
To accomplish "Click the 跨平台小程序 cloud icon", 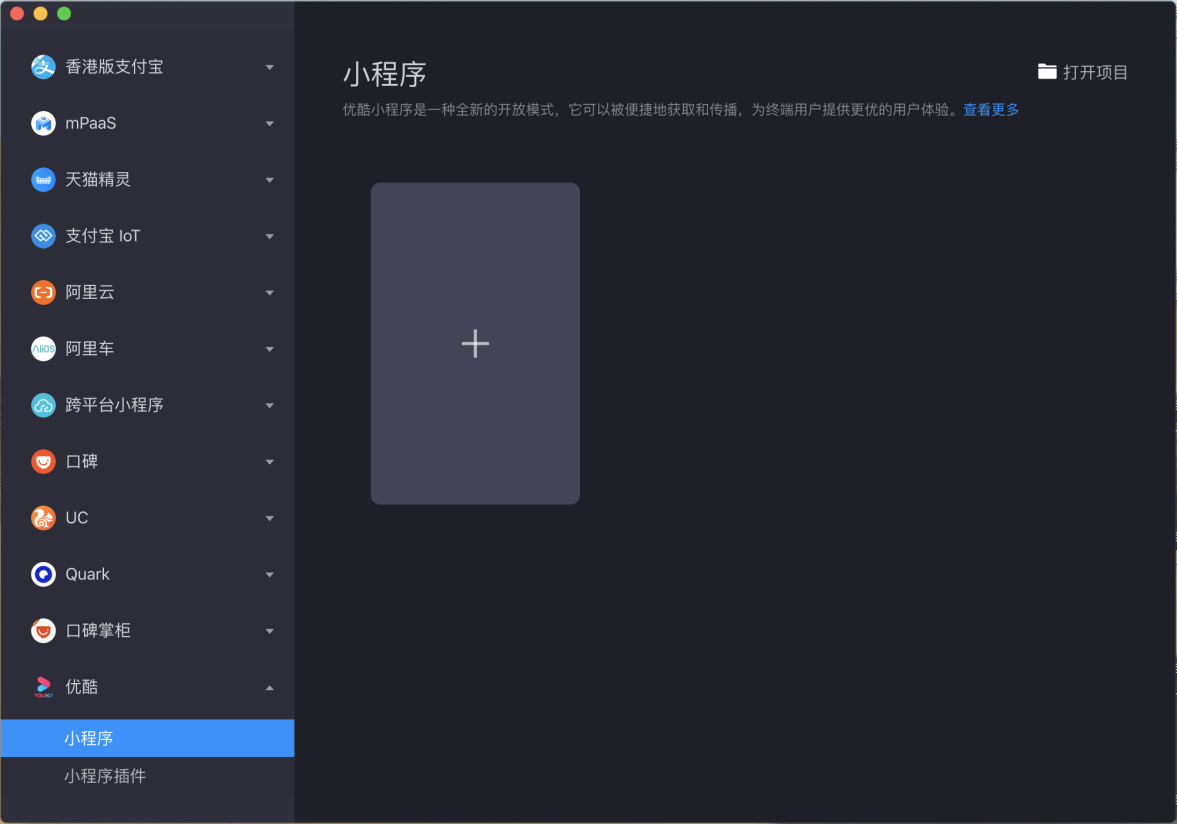I will 44,405.
